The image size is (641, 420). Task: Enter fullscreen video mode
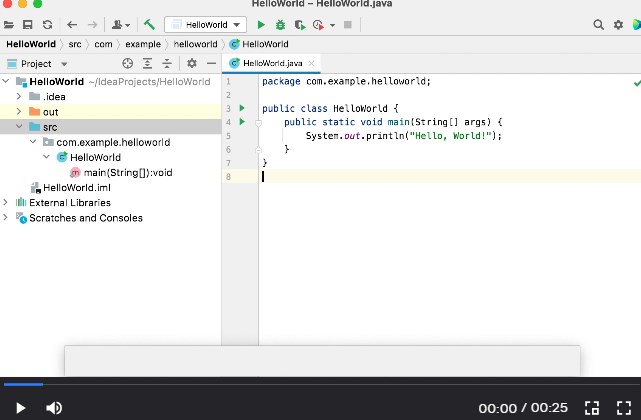click(x=624, y=408)
